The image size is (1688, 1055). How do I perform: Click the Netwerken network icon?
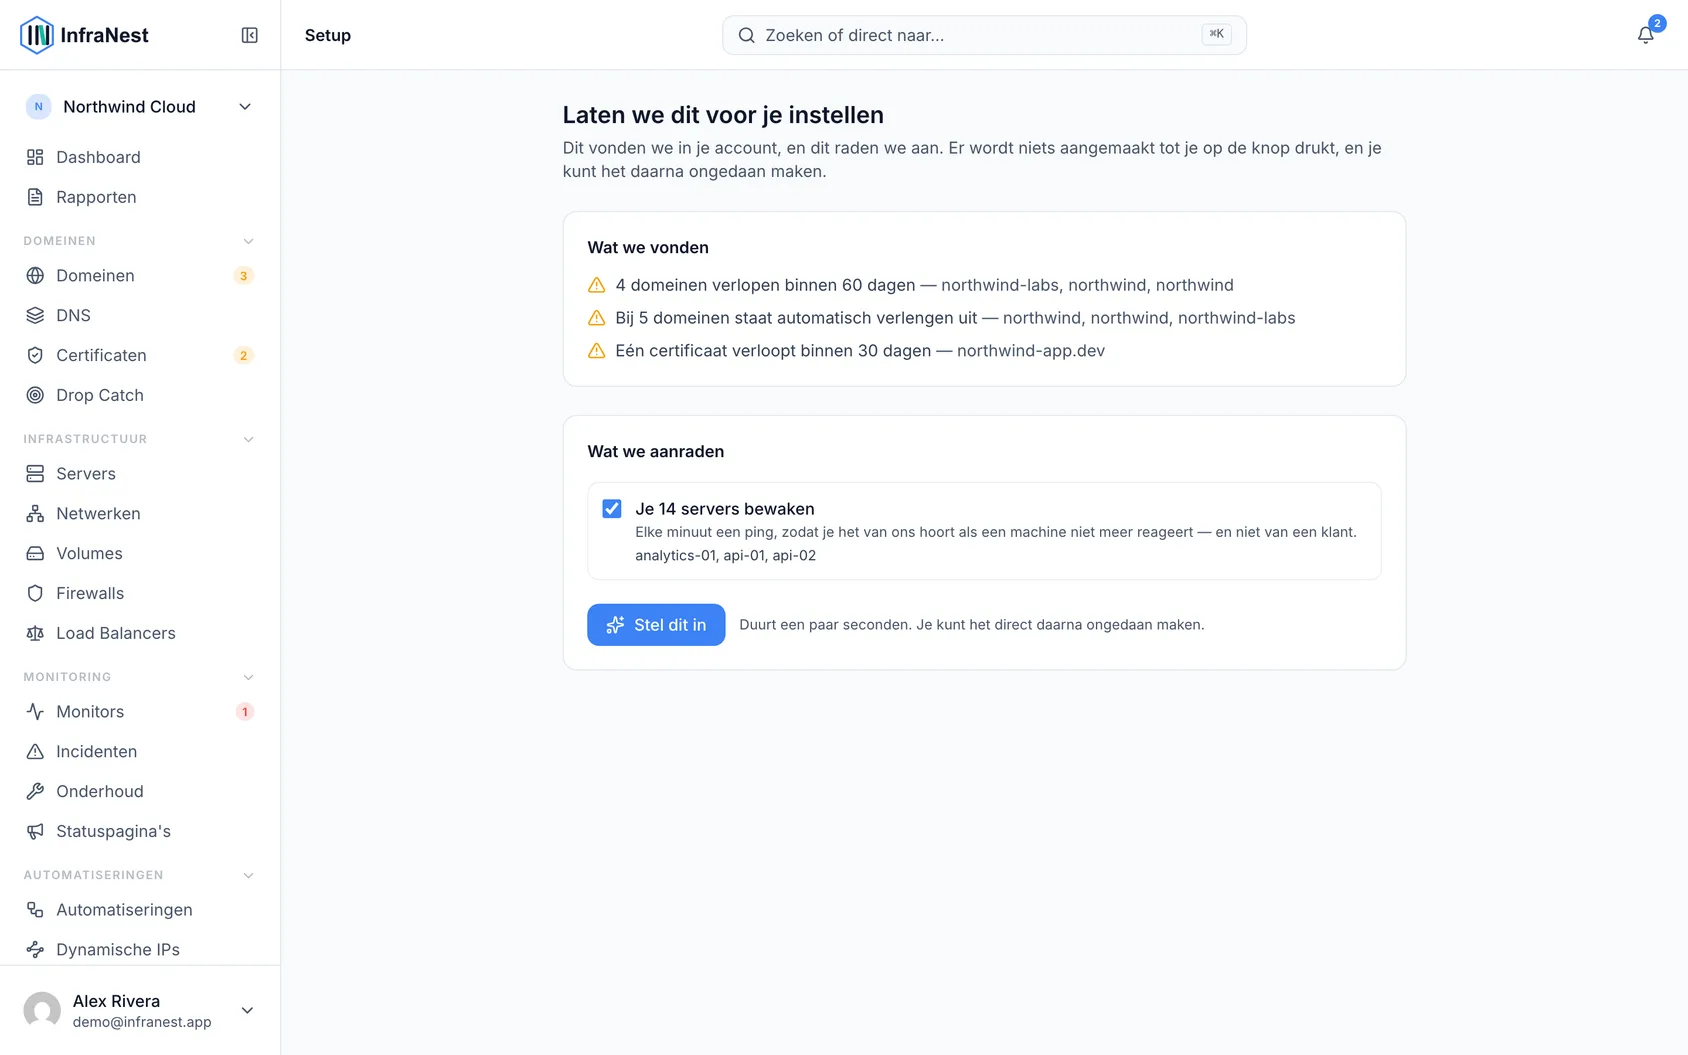pyautogui.click(x=35, y=513)
